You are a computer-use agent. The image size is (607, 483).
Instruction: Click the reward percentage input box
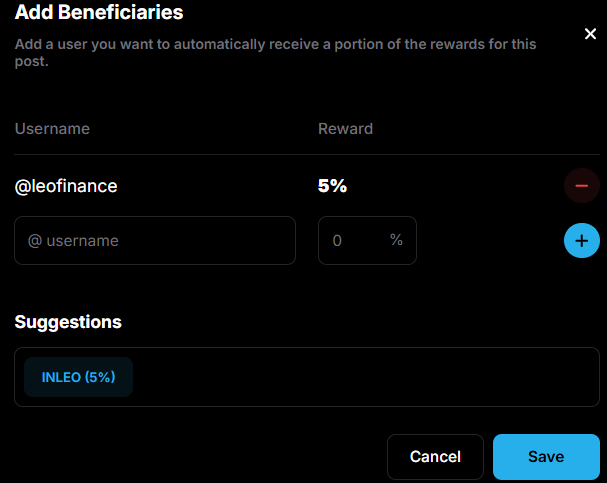tap(367, 241)
